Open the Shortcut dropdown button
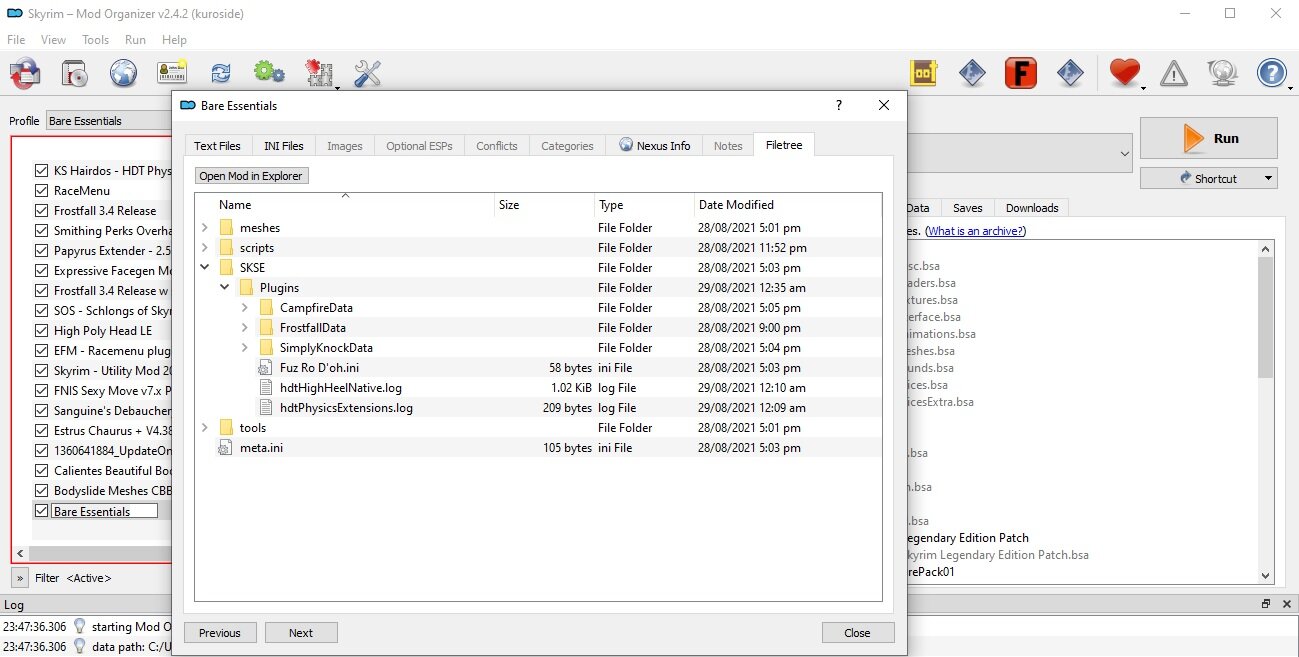Screen dimensions: 1299x657 pos(1209,178)
